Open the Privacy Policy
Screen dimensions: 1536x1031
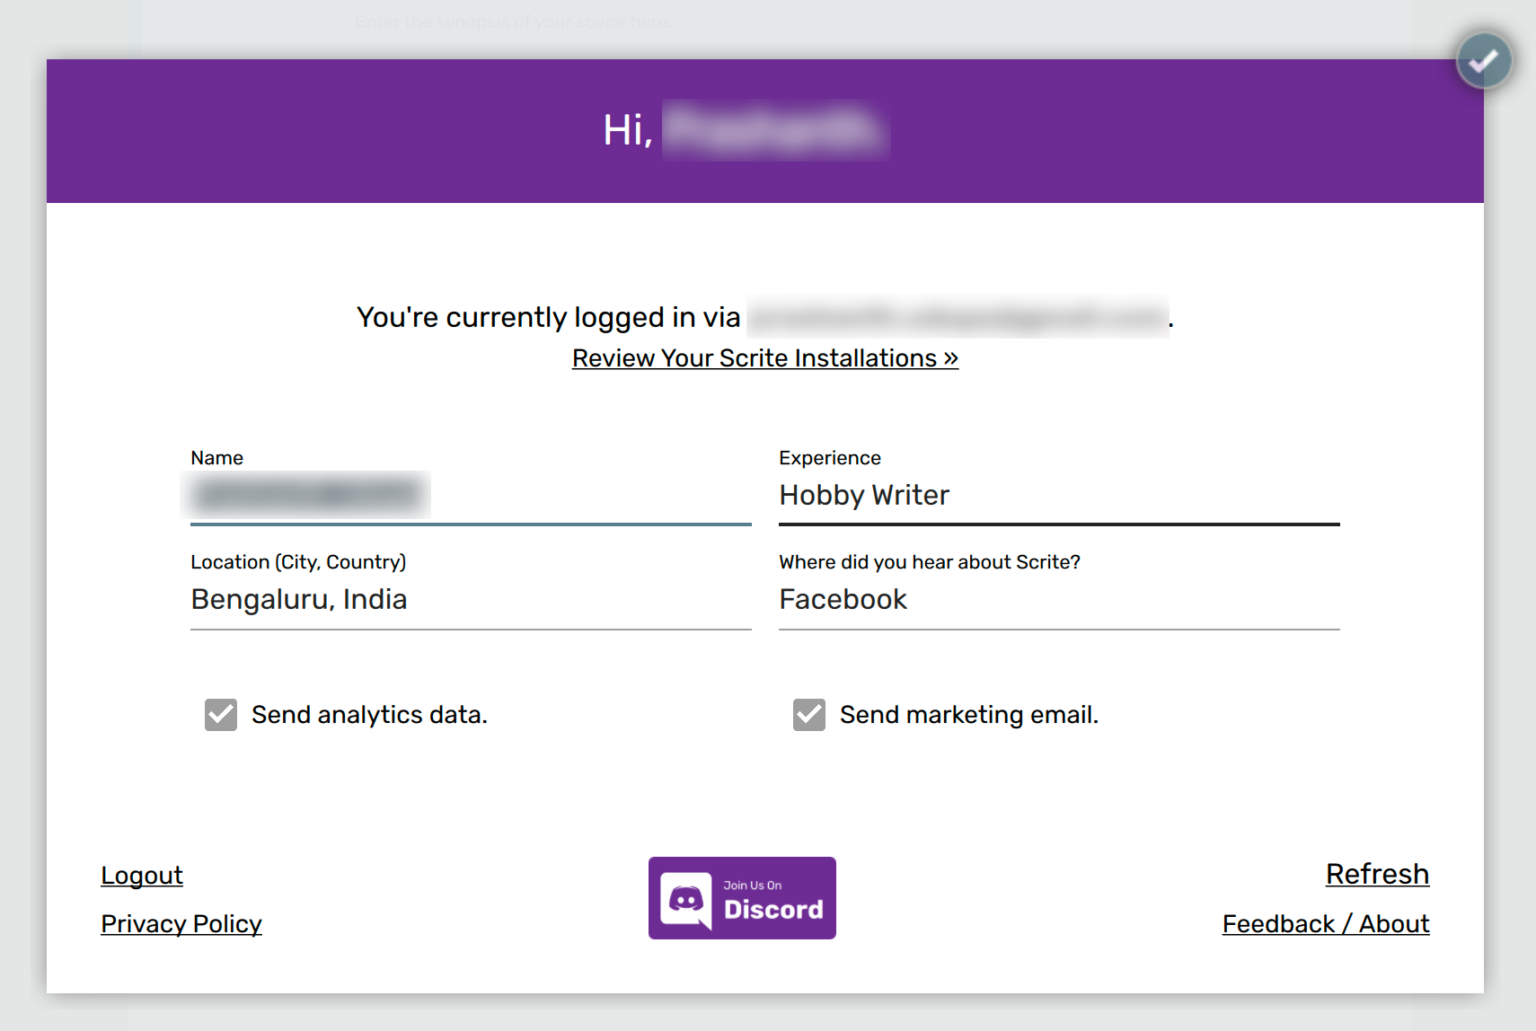tap(181, 923)
